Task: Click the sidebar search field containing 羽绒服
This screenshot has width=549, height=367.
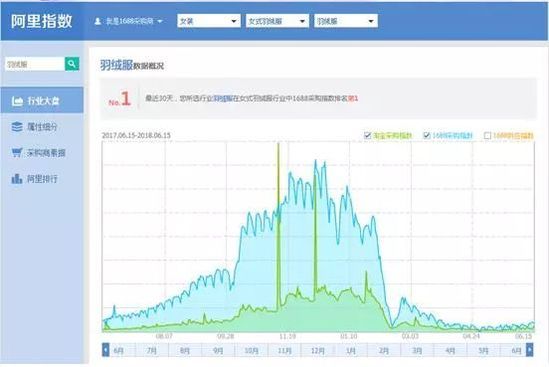Action: (x=35, y=64)
